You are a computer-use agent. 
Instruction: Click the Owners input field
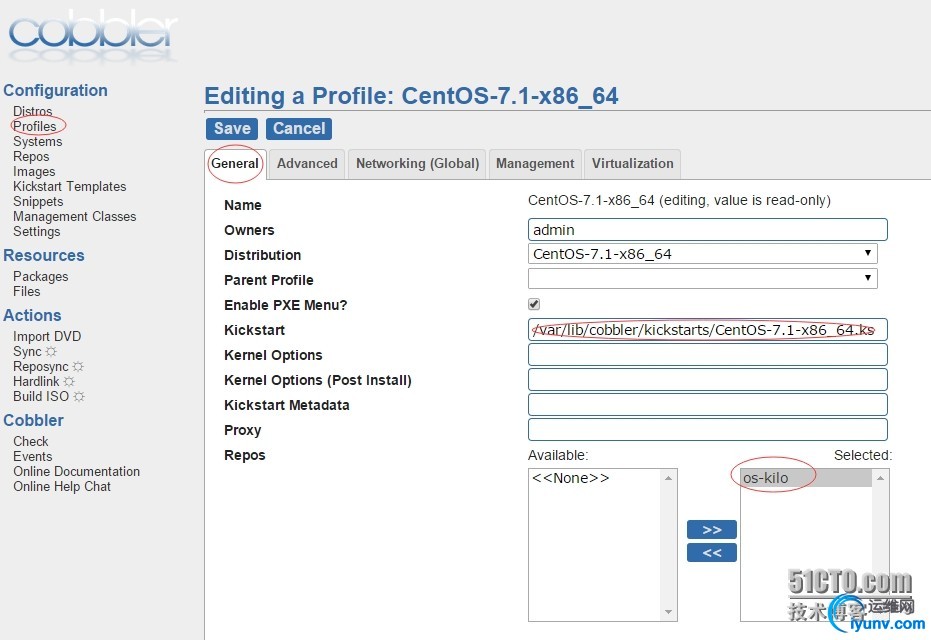[x=708, y=230]
